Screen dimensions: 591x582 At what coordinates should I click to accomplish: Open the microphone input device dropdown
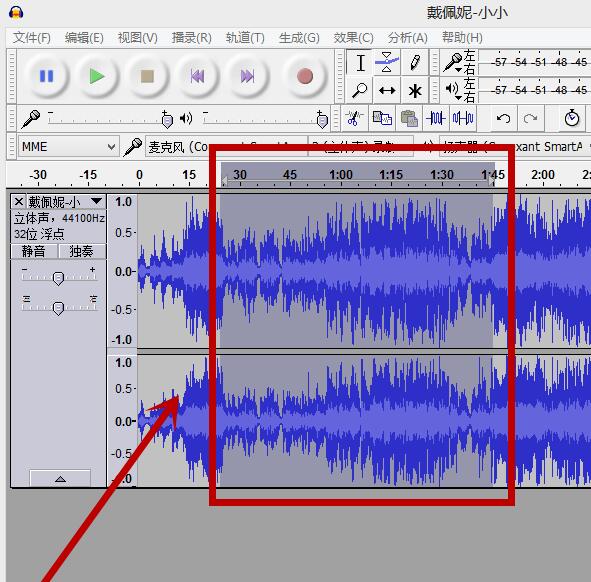[226, 147]
